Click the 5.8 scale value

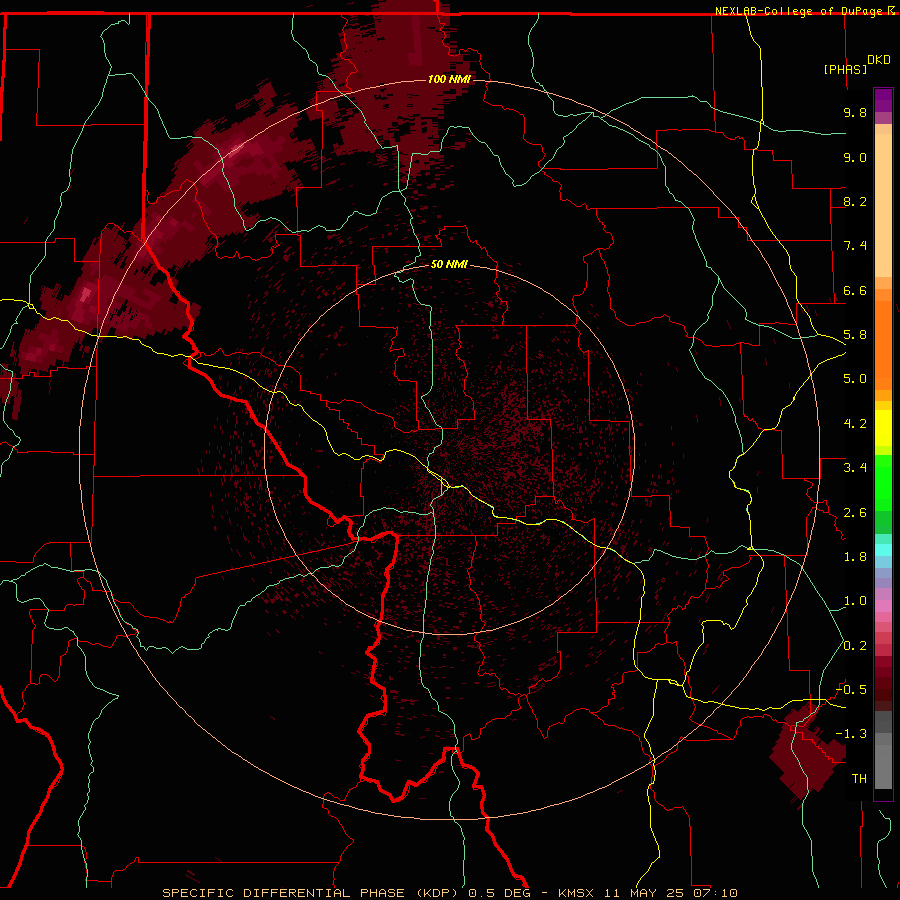[x=855, y=335]
